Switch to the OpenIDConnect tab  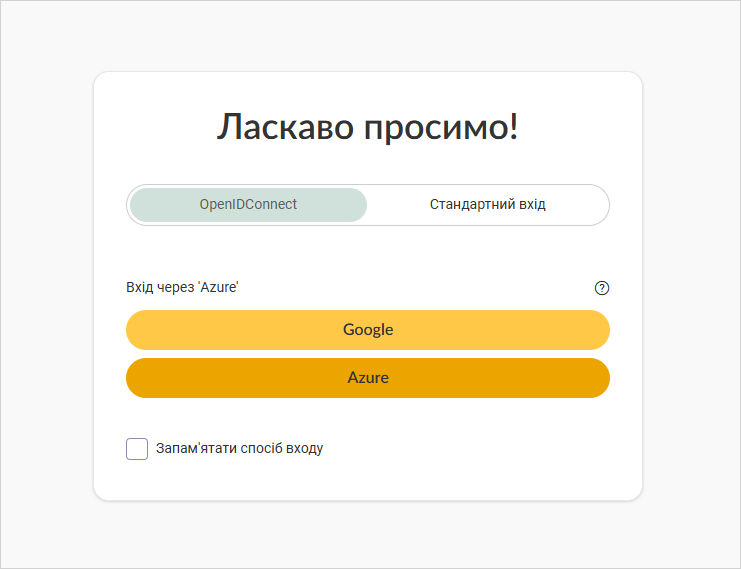(x=248, y=205)
